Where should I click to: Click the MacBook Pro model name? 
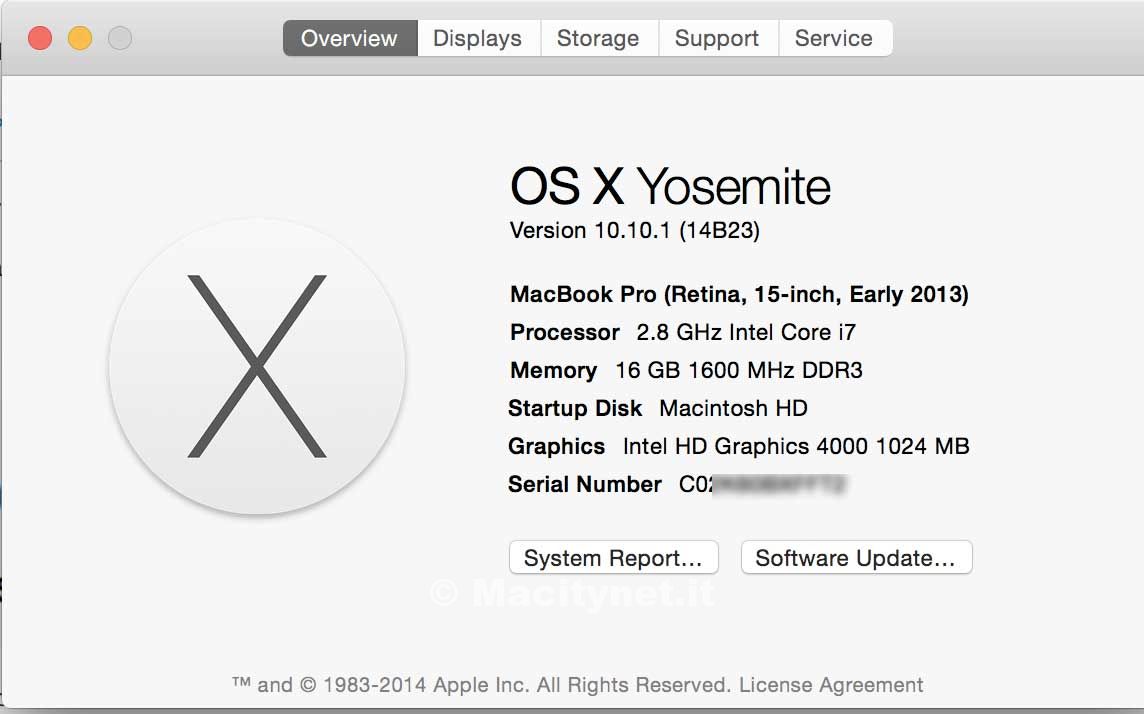(x=739, y=294)
